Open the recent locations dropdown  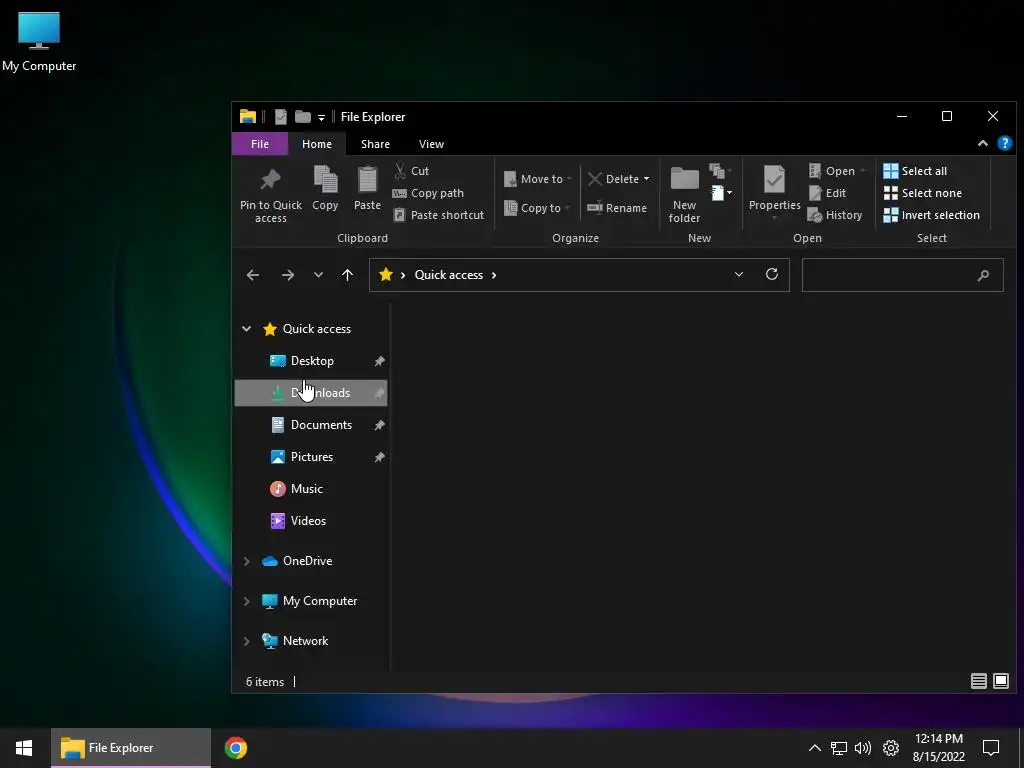(318, 275)
